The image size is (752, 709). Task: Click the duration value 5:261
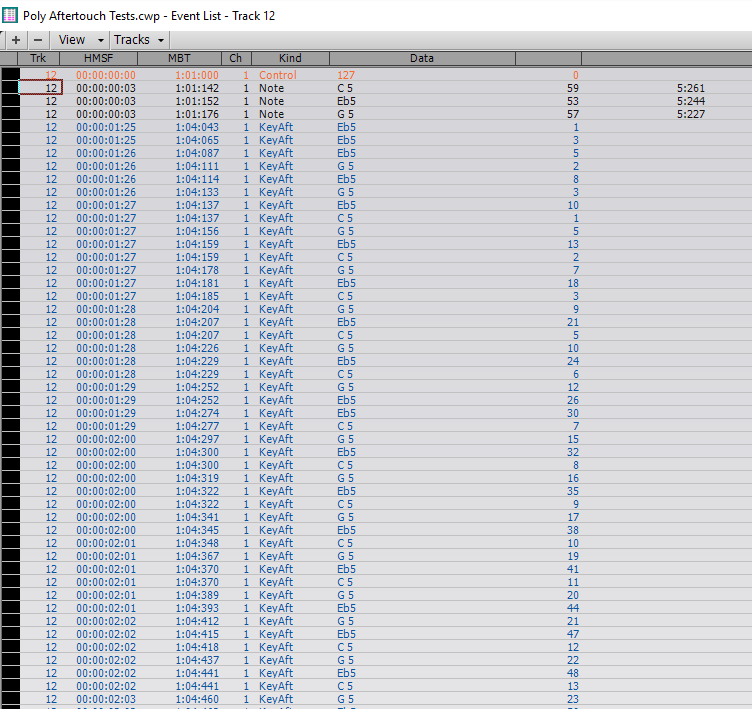click(690, 88)
